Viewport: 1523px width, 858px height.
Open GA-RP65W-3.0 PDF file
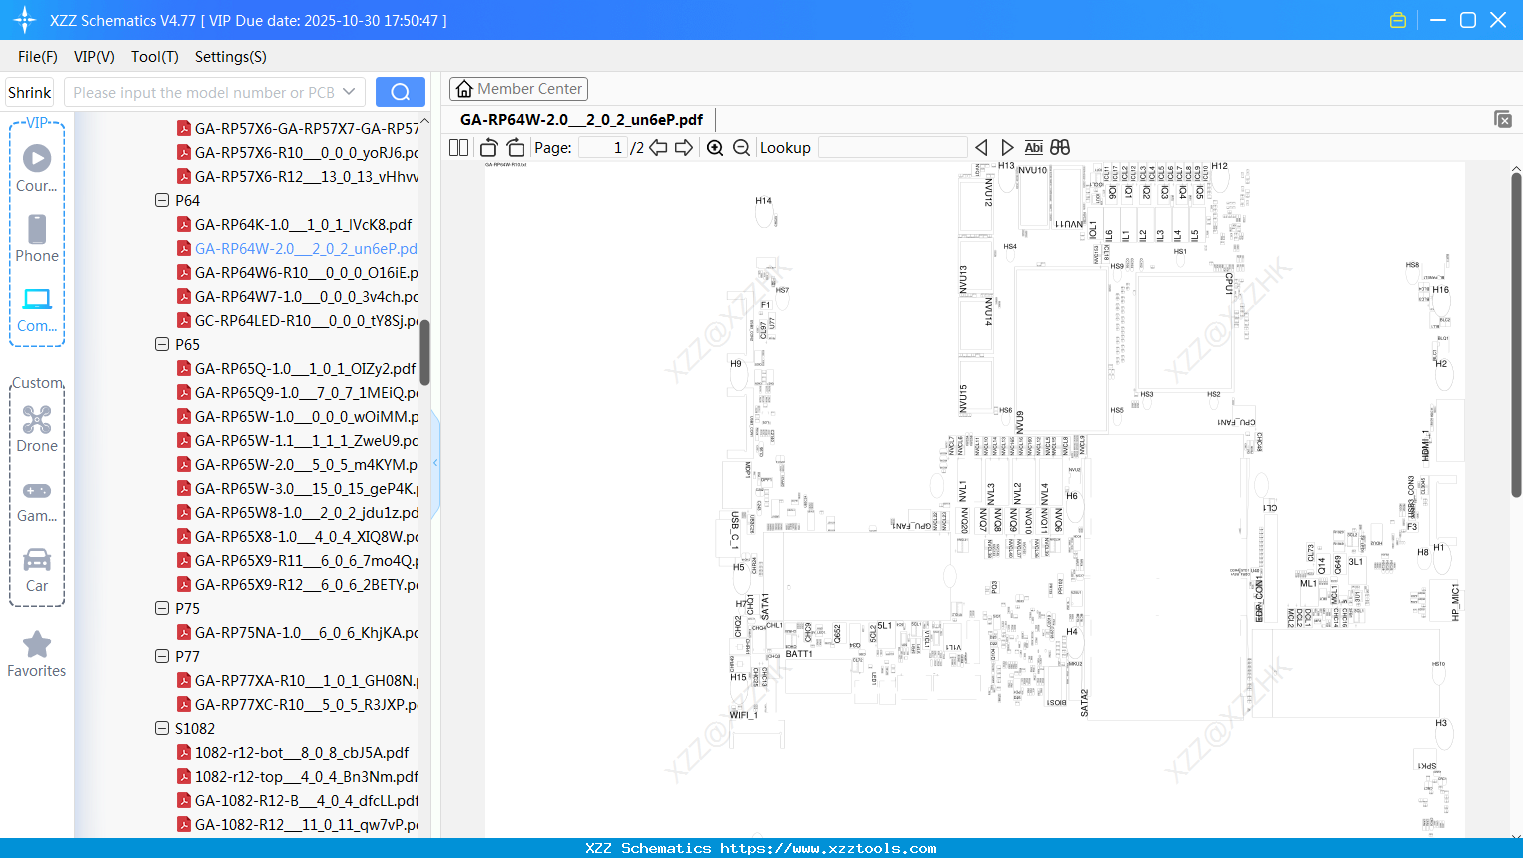point(297,488)
